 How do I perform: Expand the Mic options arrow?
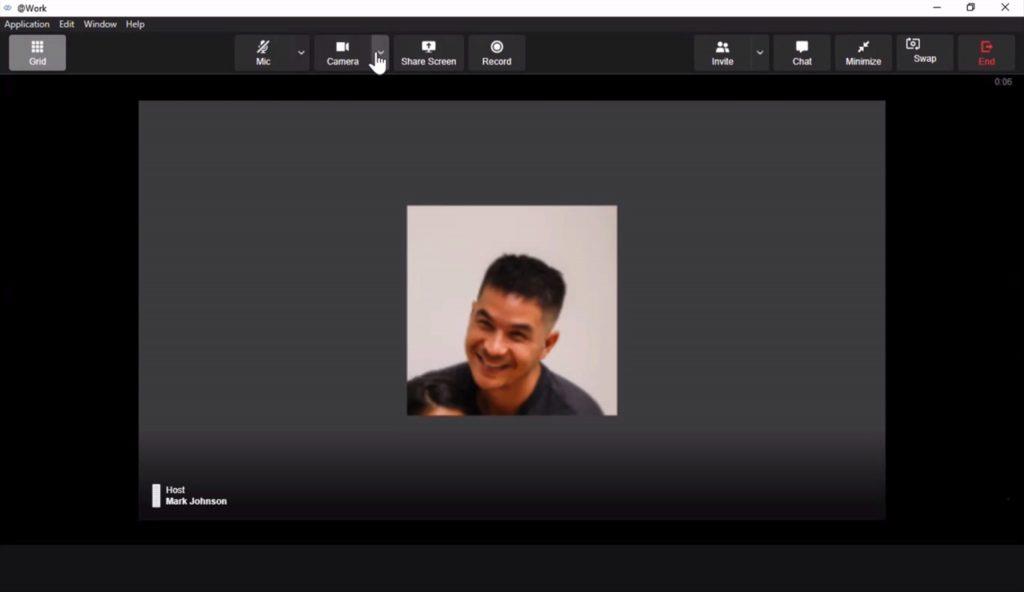tap(301, 52)
